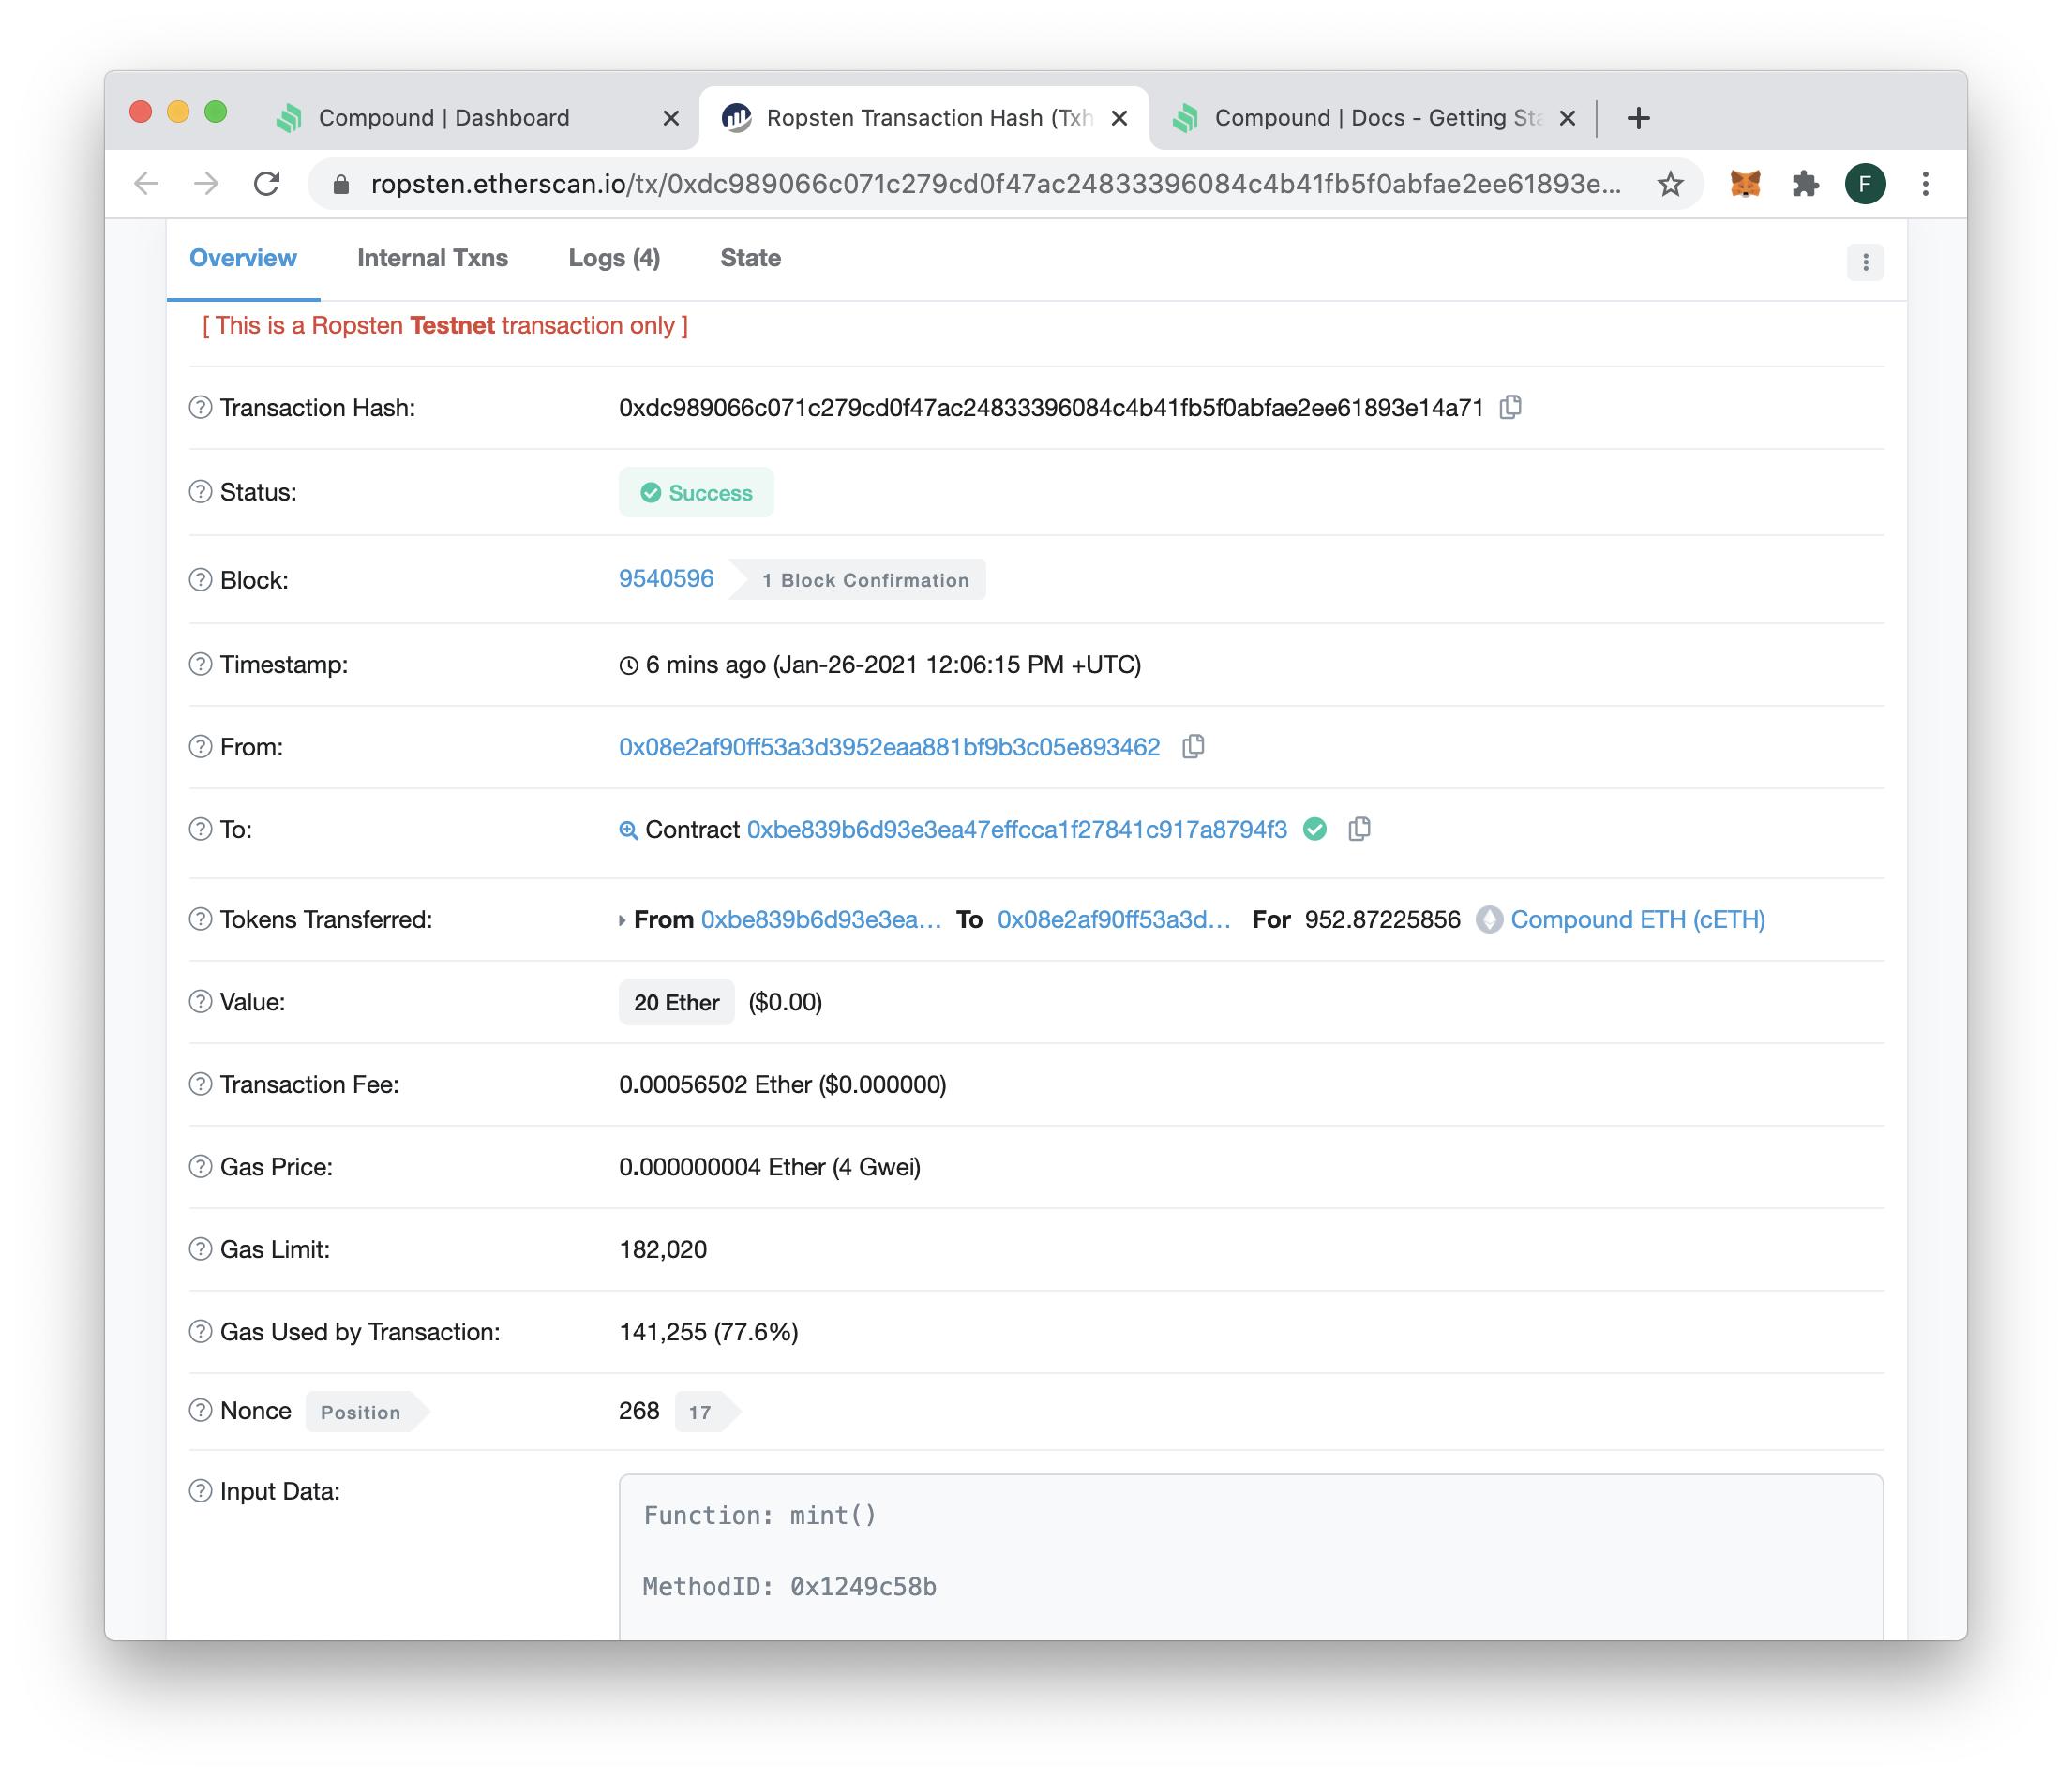Open the State tab
2072x1779 pixels.
(750, 258)
